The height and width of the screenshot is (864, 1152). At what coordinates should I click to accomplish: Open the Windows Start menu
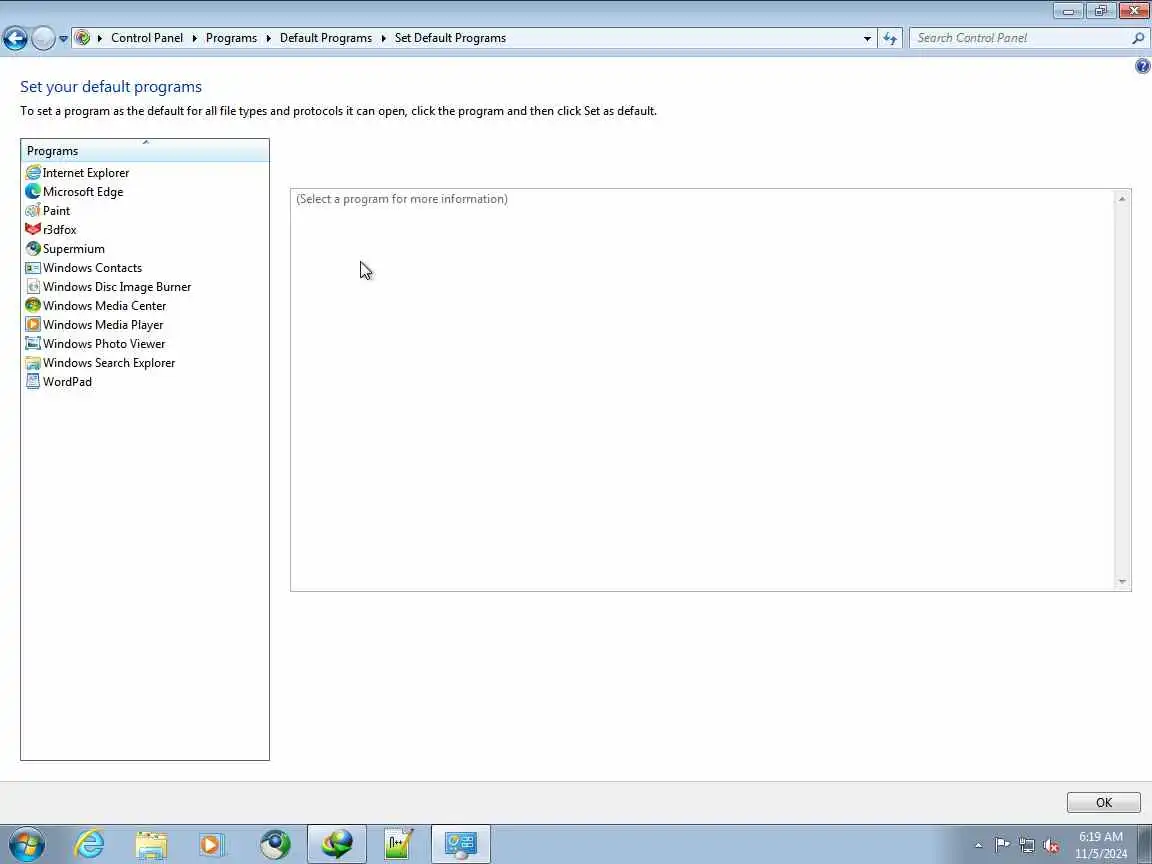point(27,844)
